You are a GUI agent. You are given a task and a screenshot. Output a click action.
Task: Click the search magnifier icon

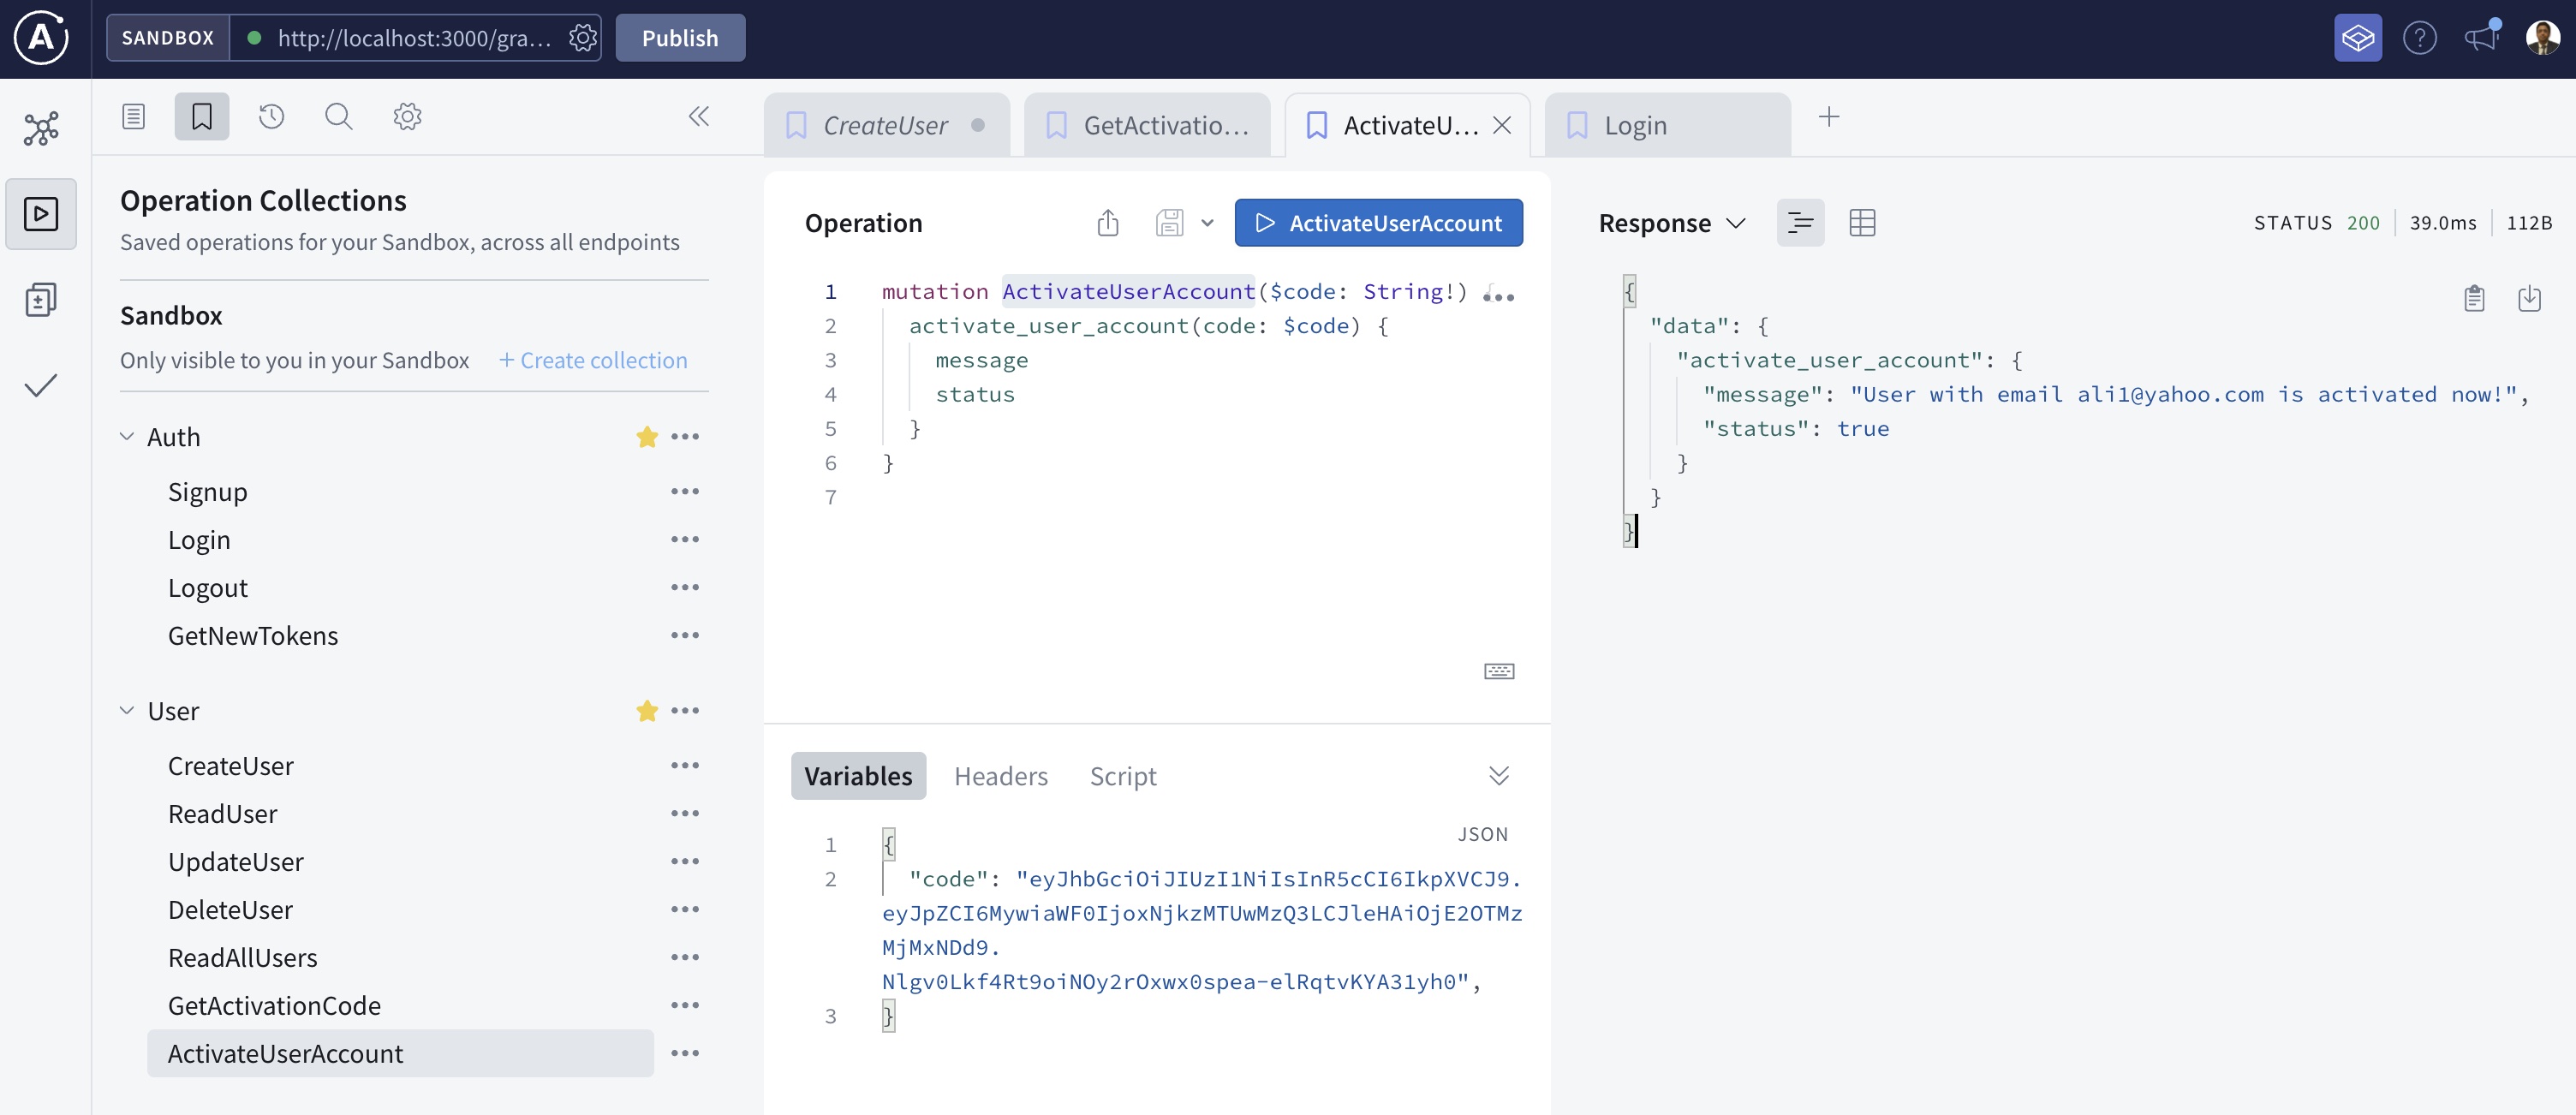tap(338, 117)
